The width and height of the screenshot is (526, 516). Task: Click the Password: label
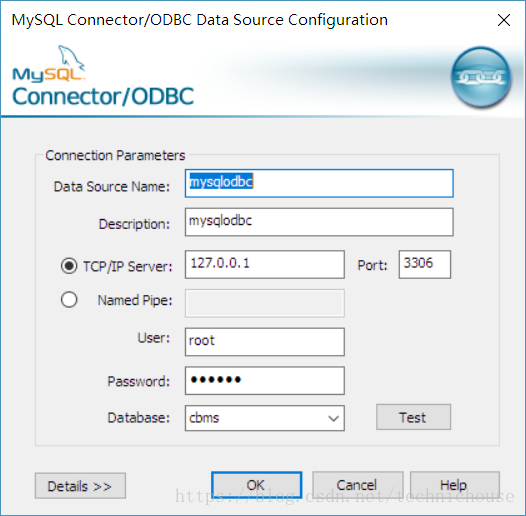139,381
